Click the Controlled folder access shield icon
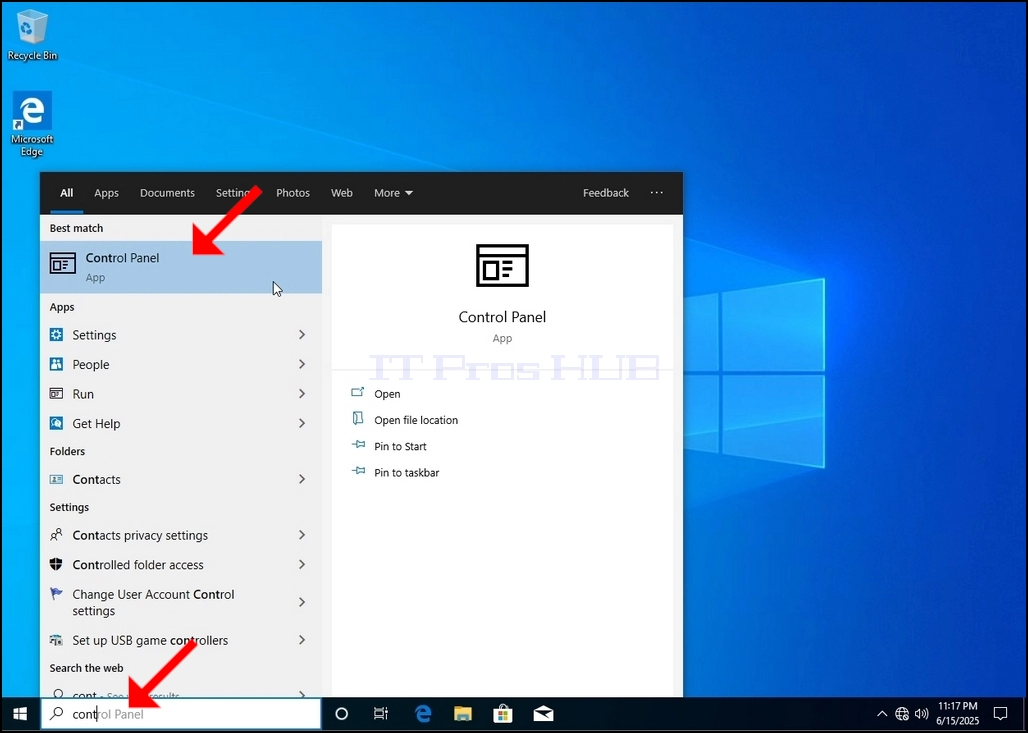Screen dimensions: 1028x733 coord(56,565)
